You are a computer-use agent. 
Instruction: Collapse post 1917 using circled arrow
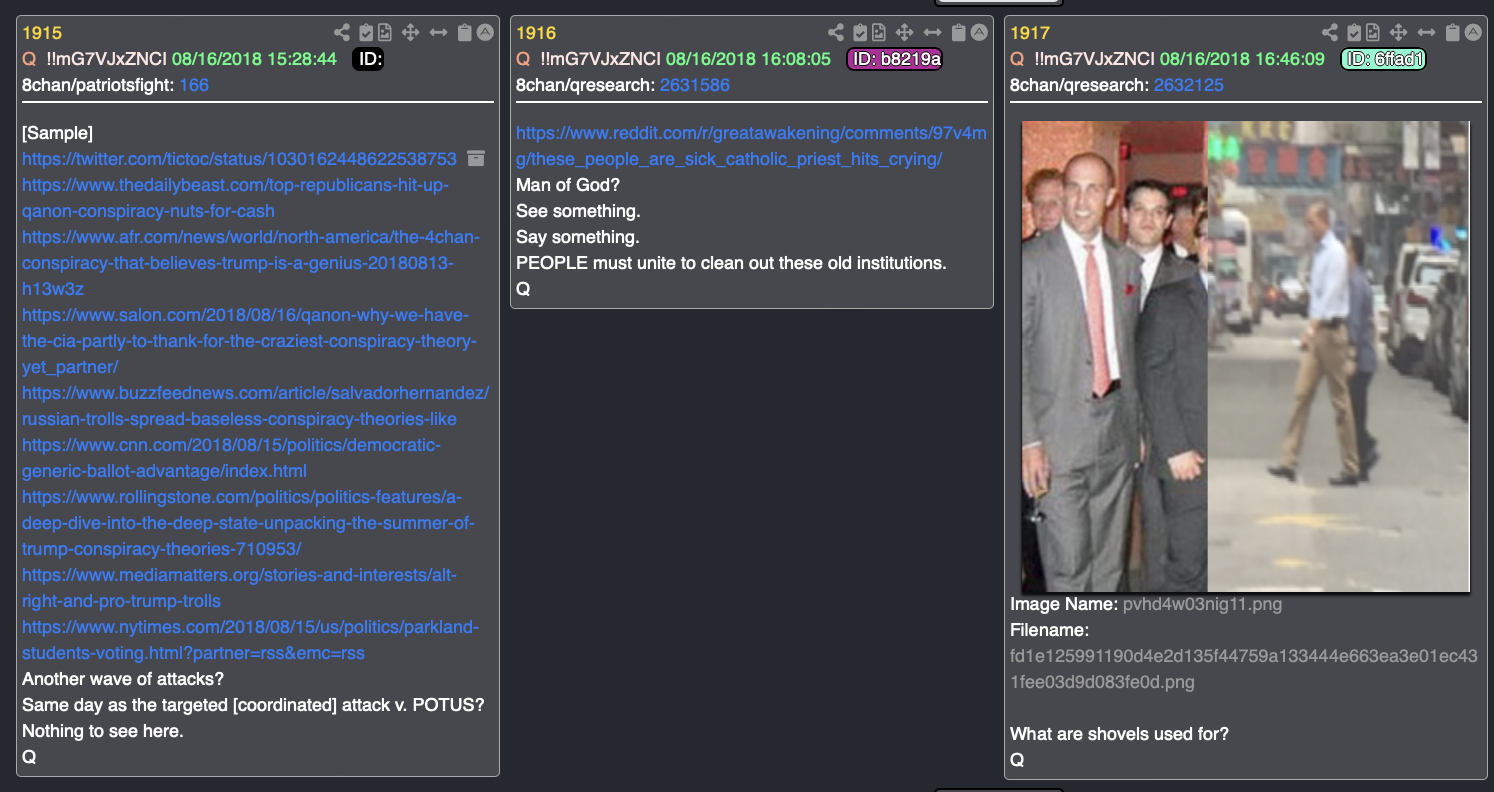[x=1473, y=33]
